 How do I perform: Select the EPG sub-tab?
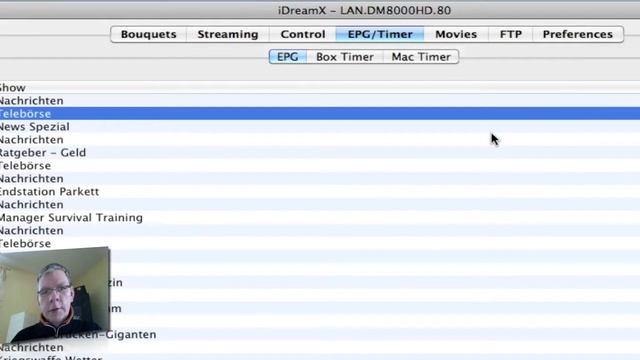click(x=287, y=57)
